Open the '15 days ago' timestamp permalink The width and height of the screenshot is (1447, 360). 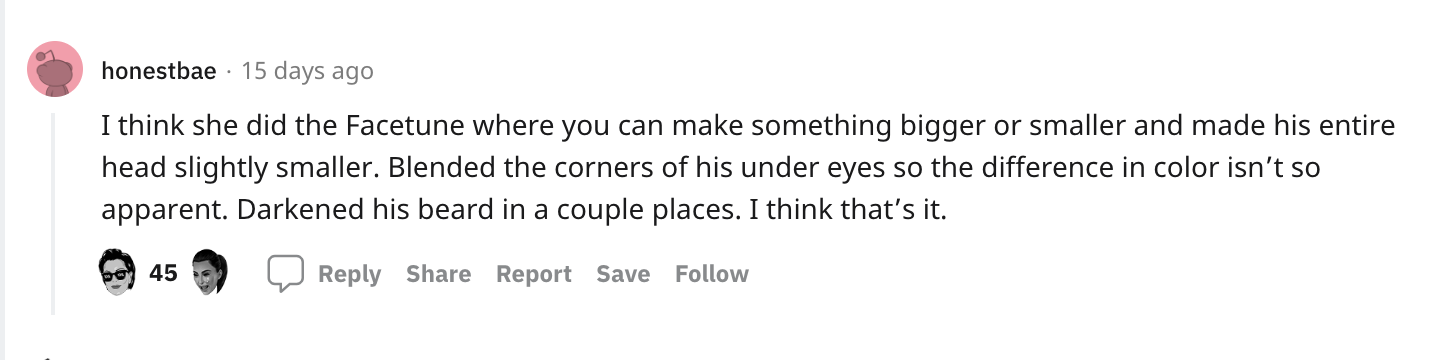(307, 71)
